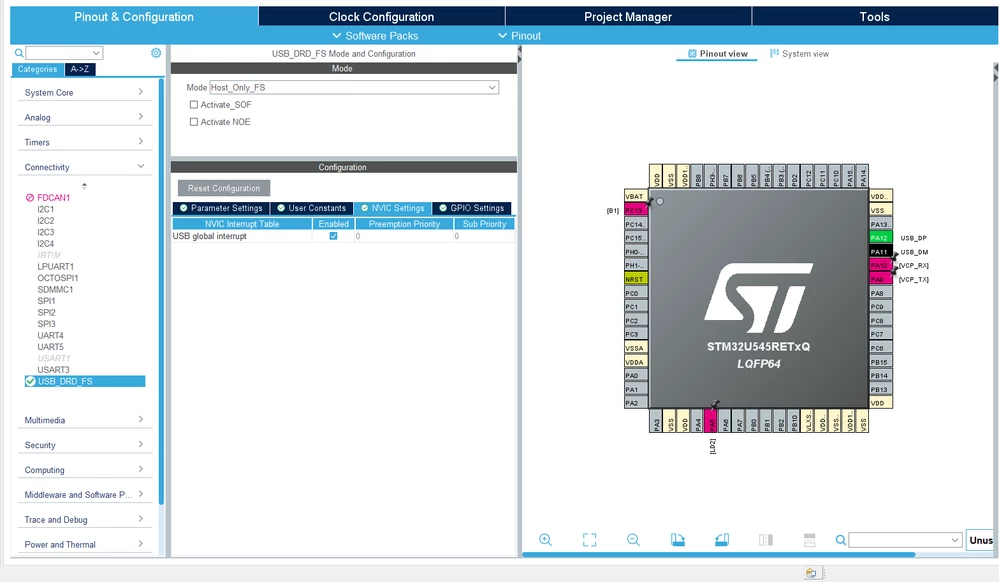Image resolution: width=999 pixels, height=582 pixels.
Task: Open the Tools tab
Action: click(x=874, y=17)
